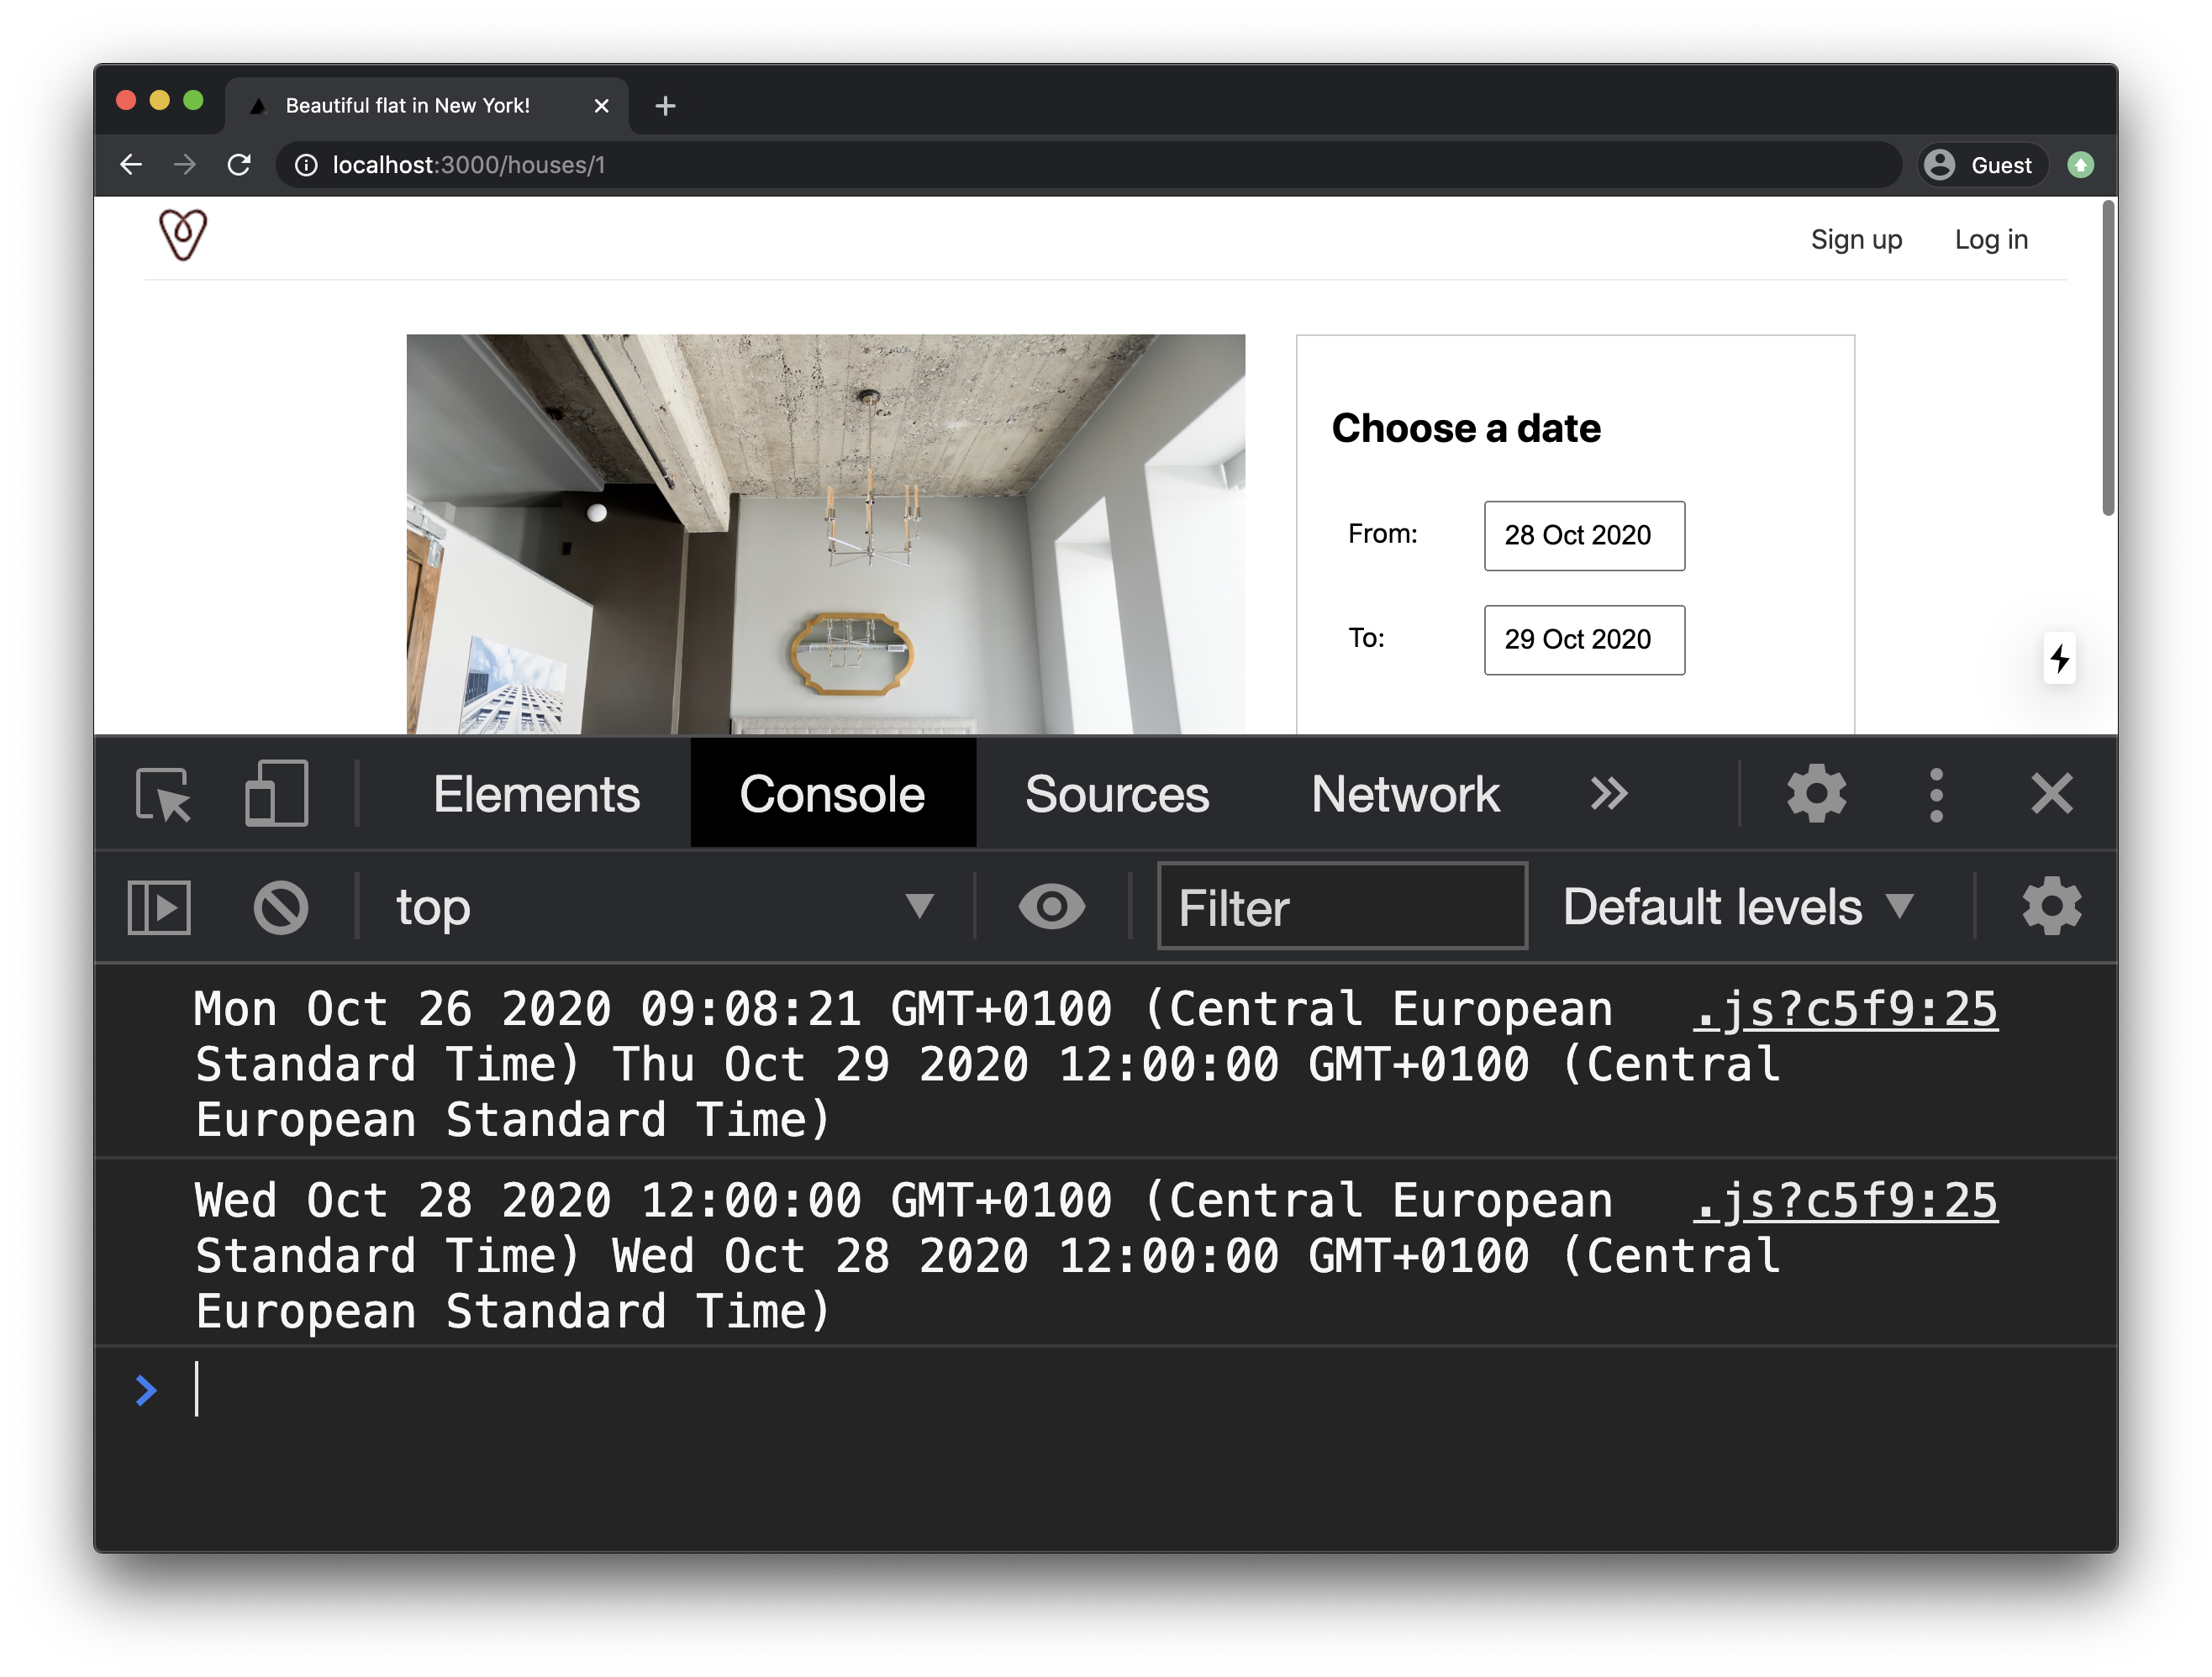The image size is (2212, 1677).
Task: Open the DevTools three-dots menu
Action: tap(1936, 795)
